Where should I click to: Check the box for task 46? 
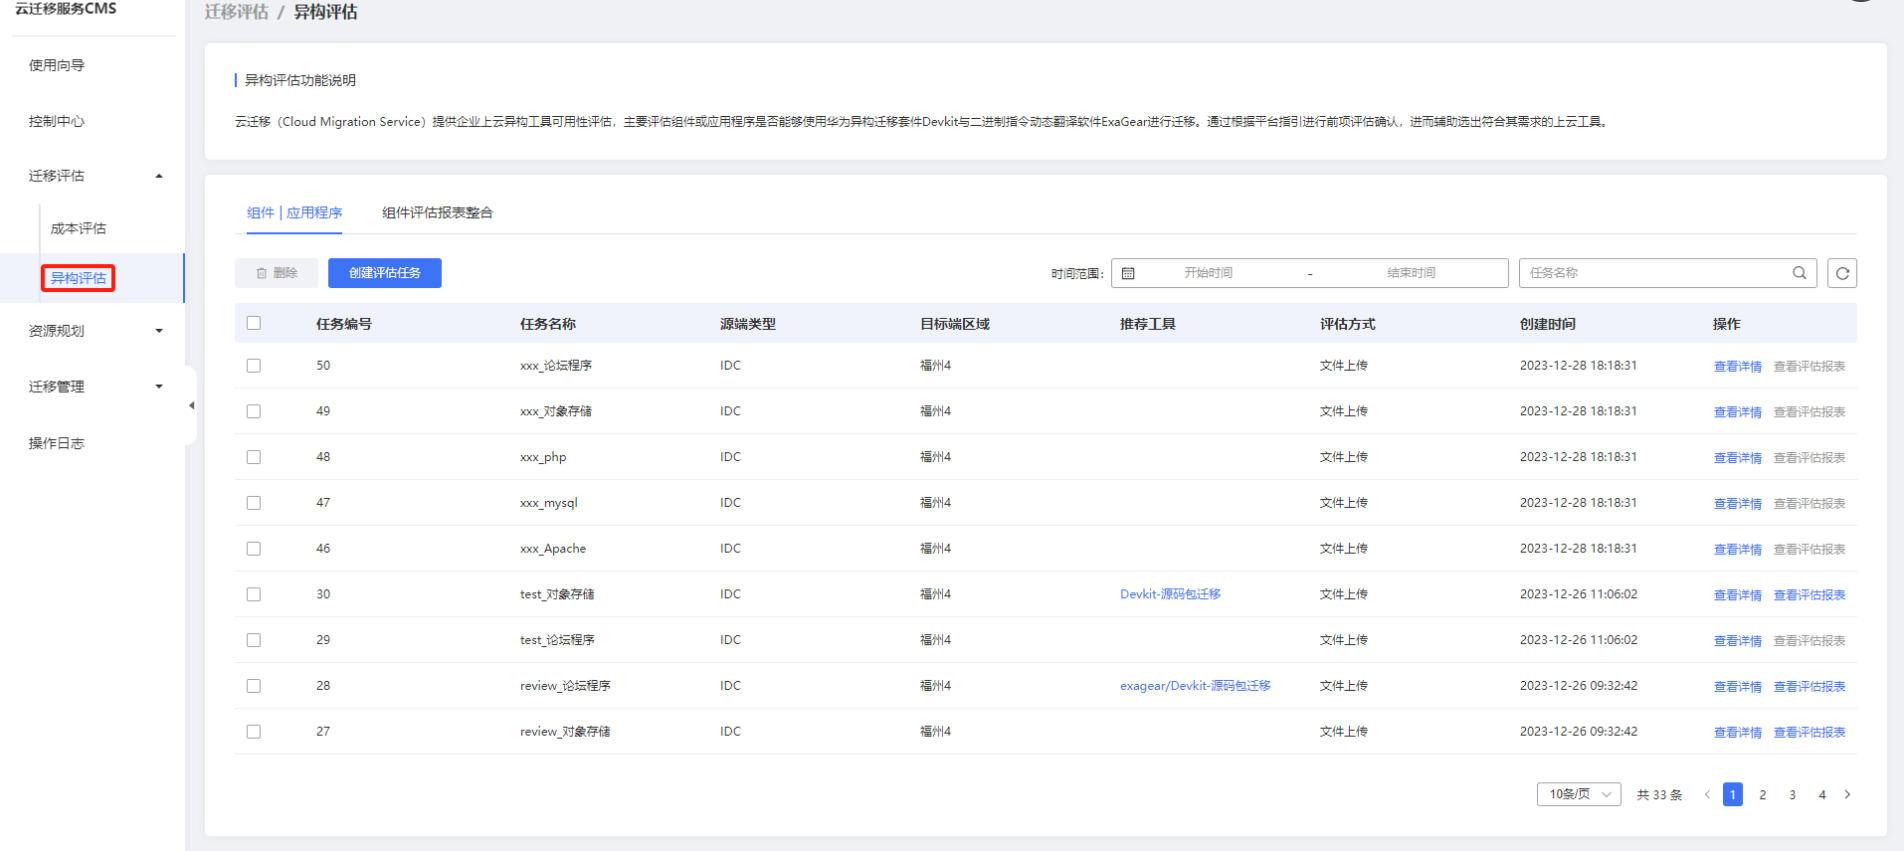click(x=254, y=549)
